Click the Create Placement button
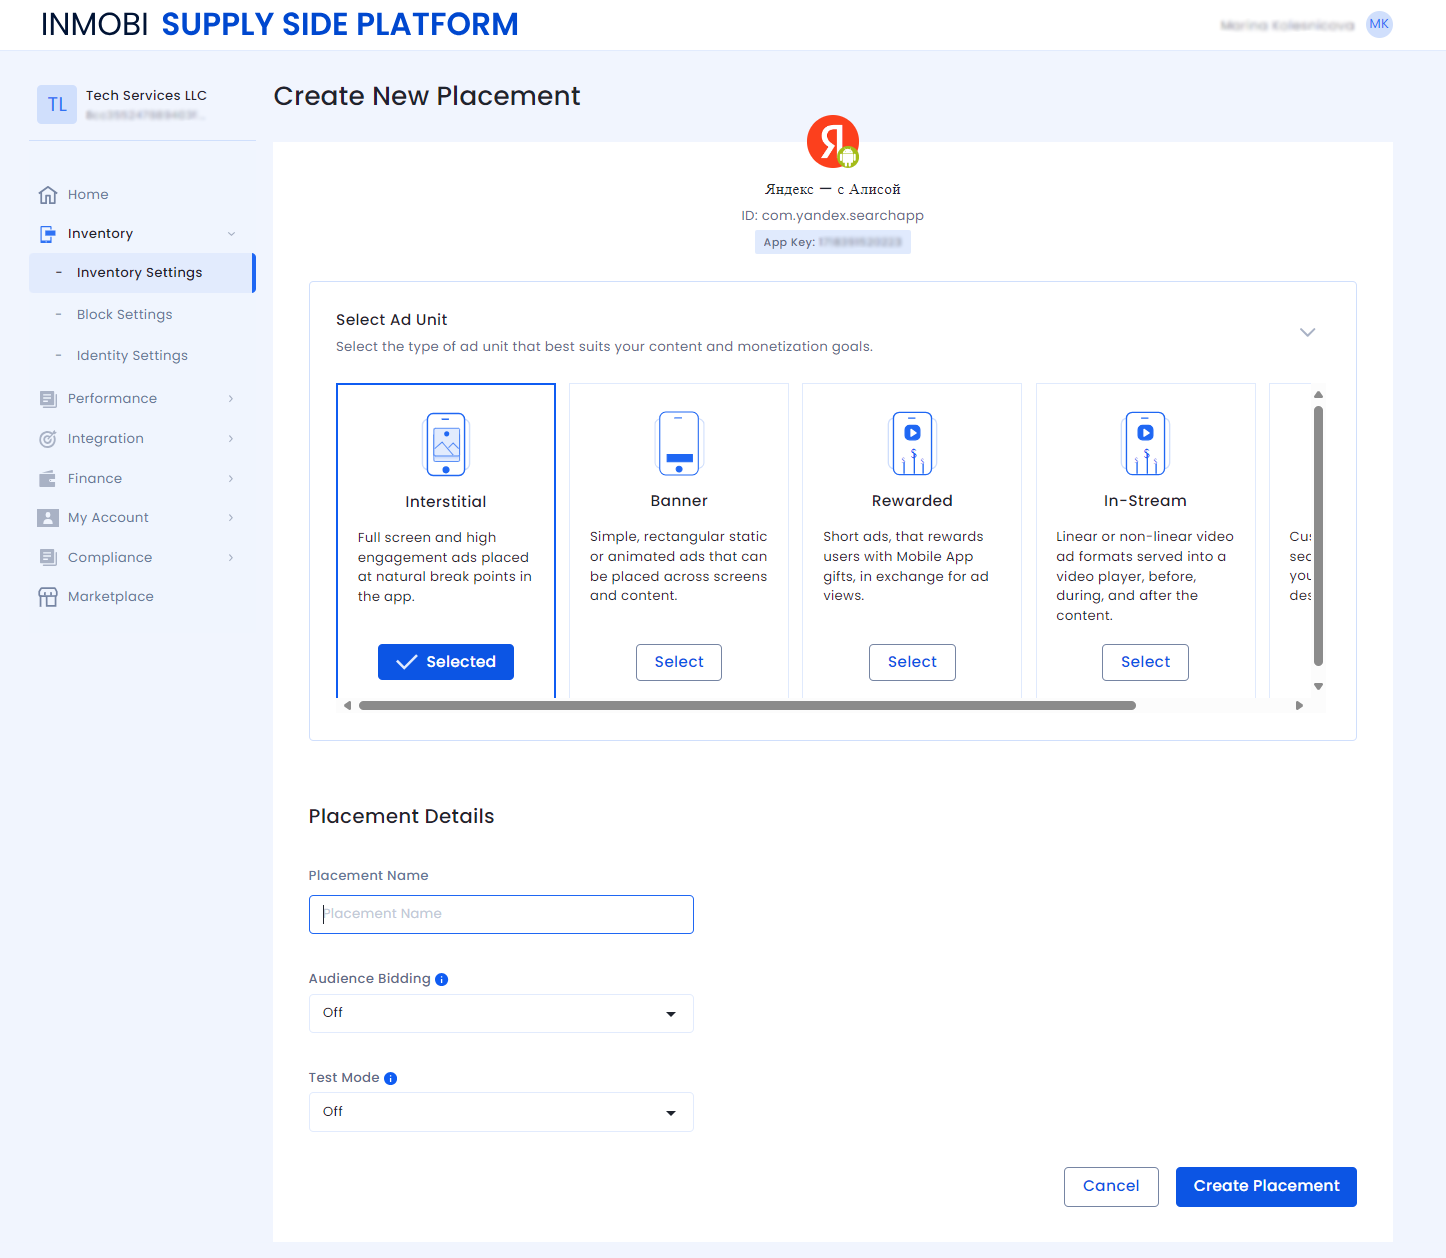The image size is (1446, 1258). (1266, 1187)
